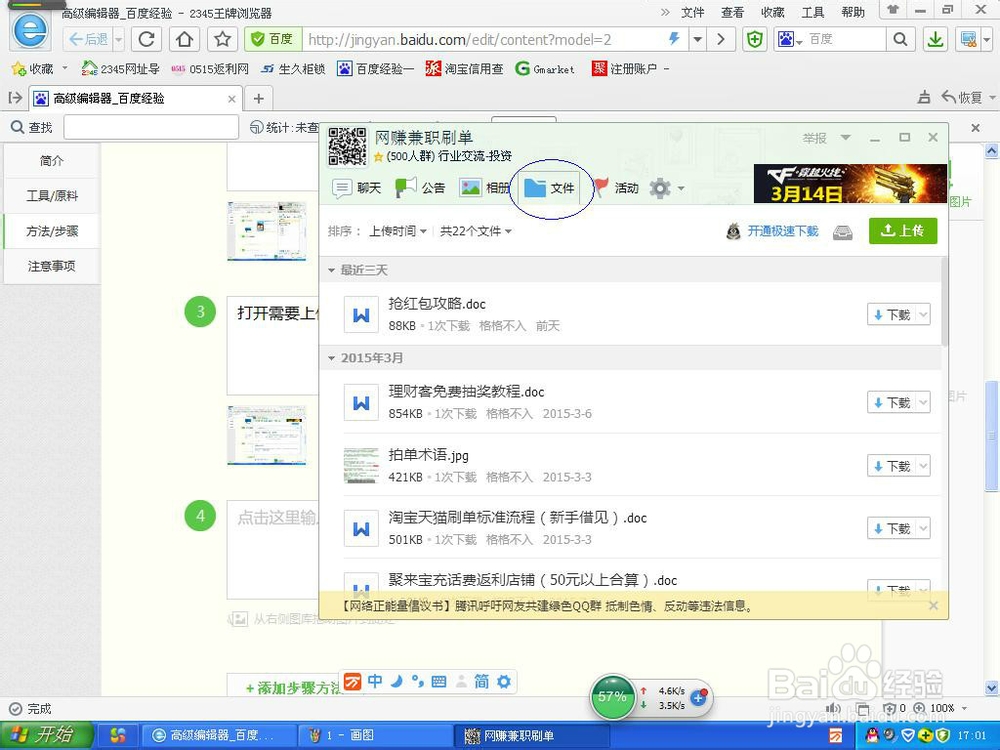This screenshot has width=1000, height=750.
Task: Open the address bar history dropdown arrow
Action: coord(698,40)
